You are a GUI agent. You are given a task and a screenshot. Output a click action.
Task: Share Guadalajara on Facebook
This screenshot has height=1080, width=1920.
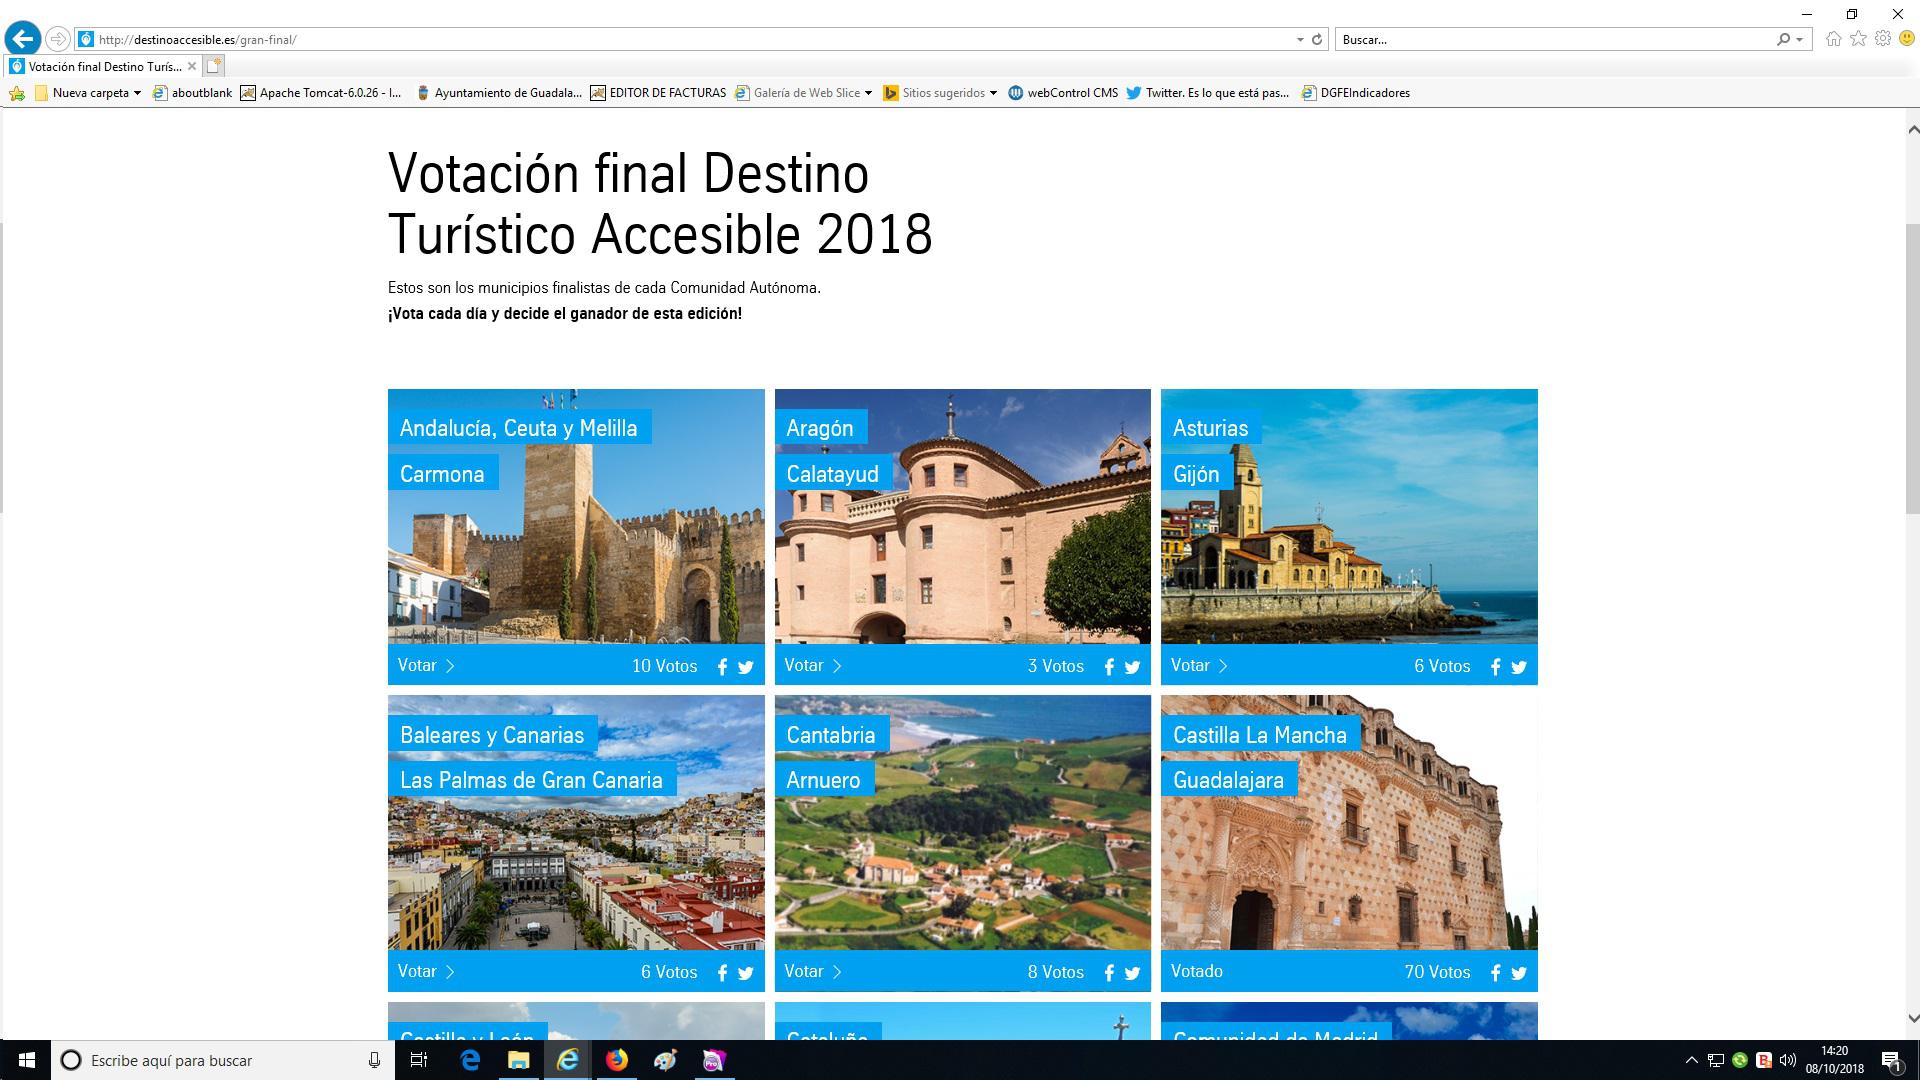pyautogui.click(x=1495, y=973)
